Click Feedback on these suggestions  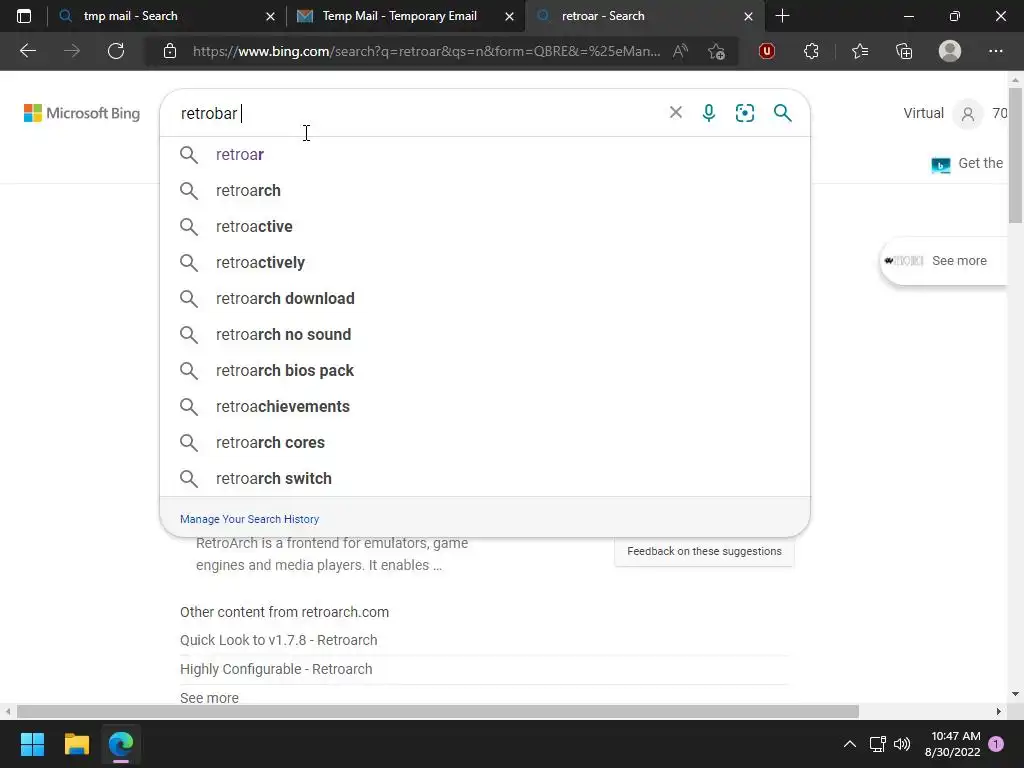coord(704,551)
